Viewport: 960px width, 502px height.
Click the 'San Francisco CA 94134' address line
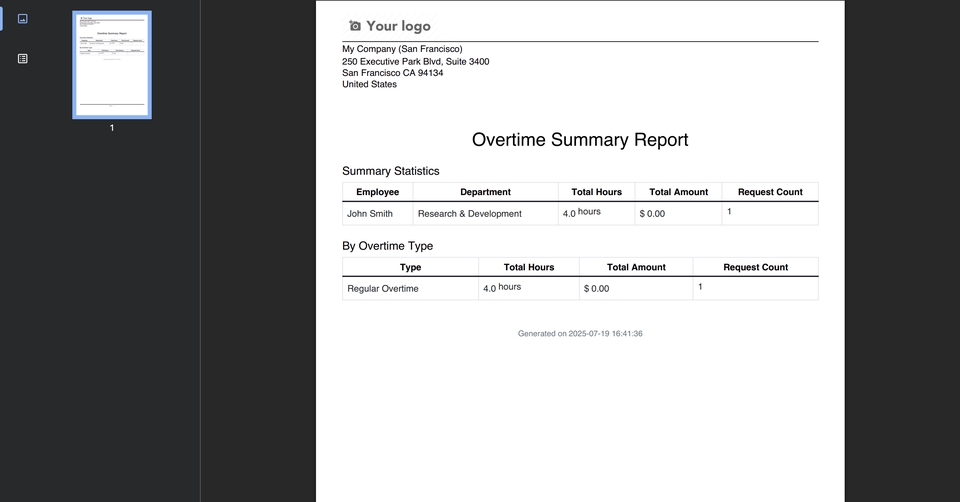[392, 73]
